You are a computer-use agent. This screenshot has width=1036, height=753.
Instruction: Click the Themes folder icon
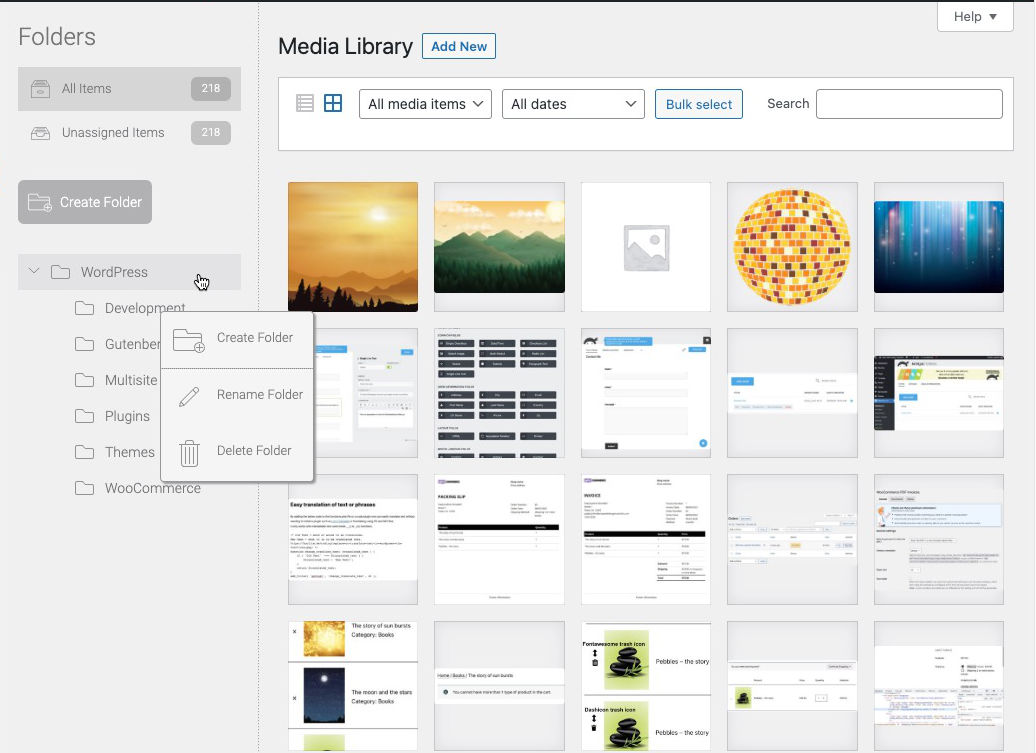tap(86, 452)
